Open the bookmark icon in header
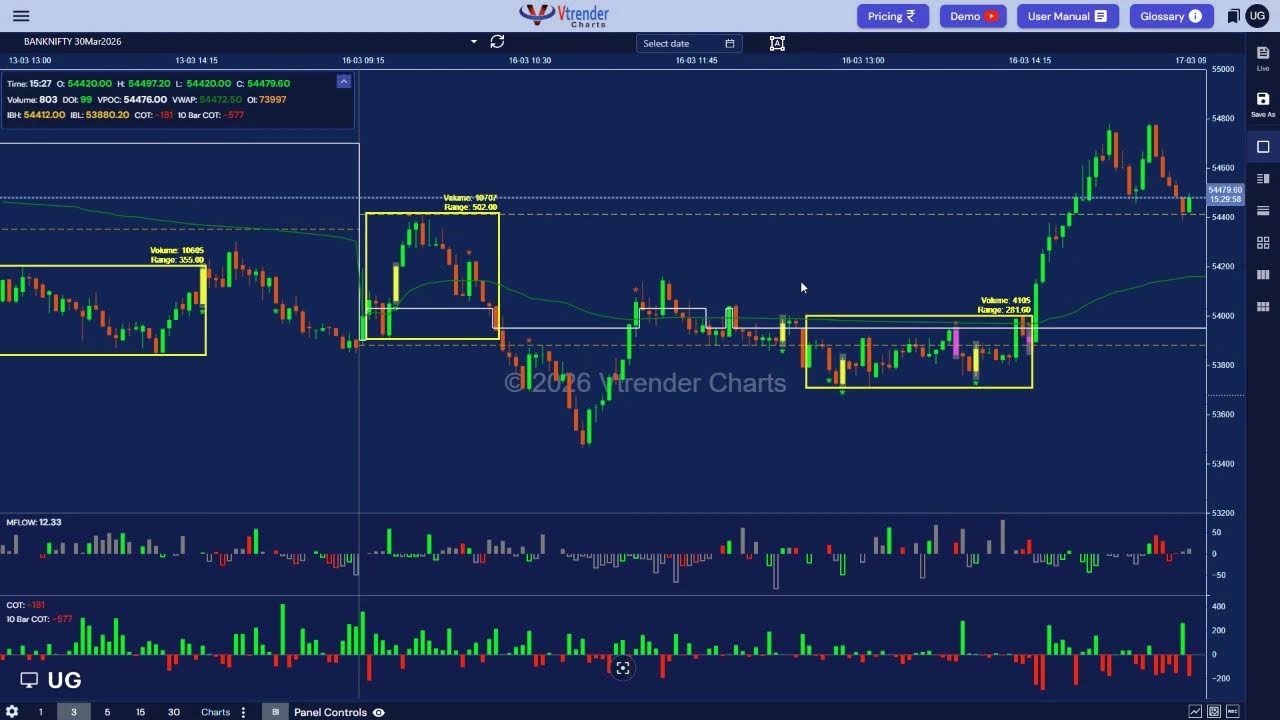This screenshot has width=1280, height=720. [1234, 16]
